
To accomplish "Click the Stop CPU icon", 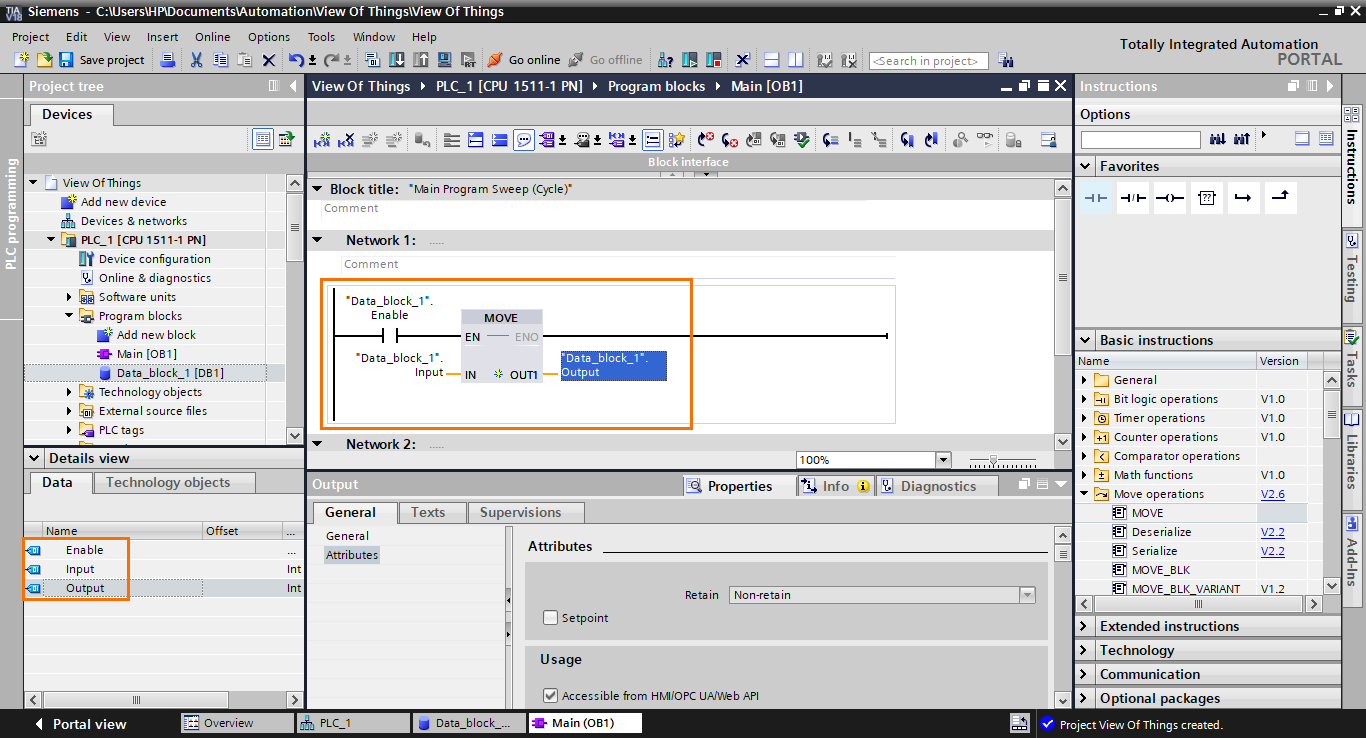I will 713,60.
